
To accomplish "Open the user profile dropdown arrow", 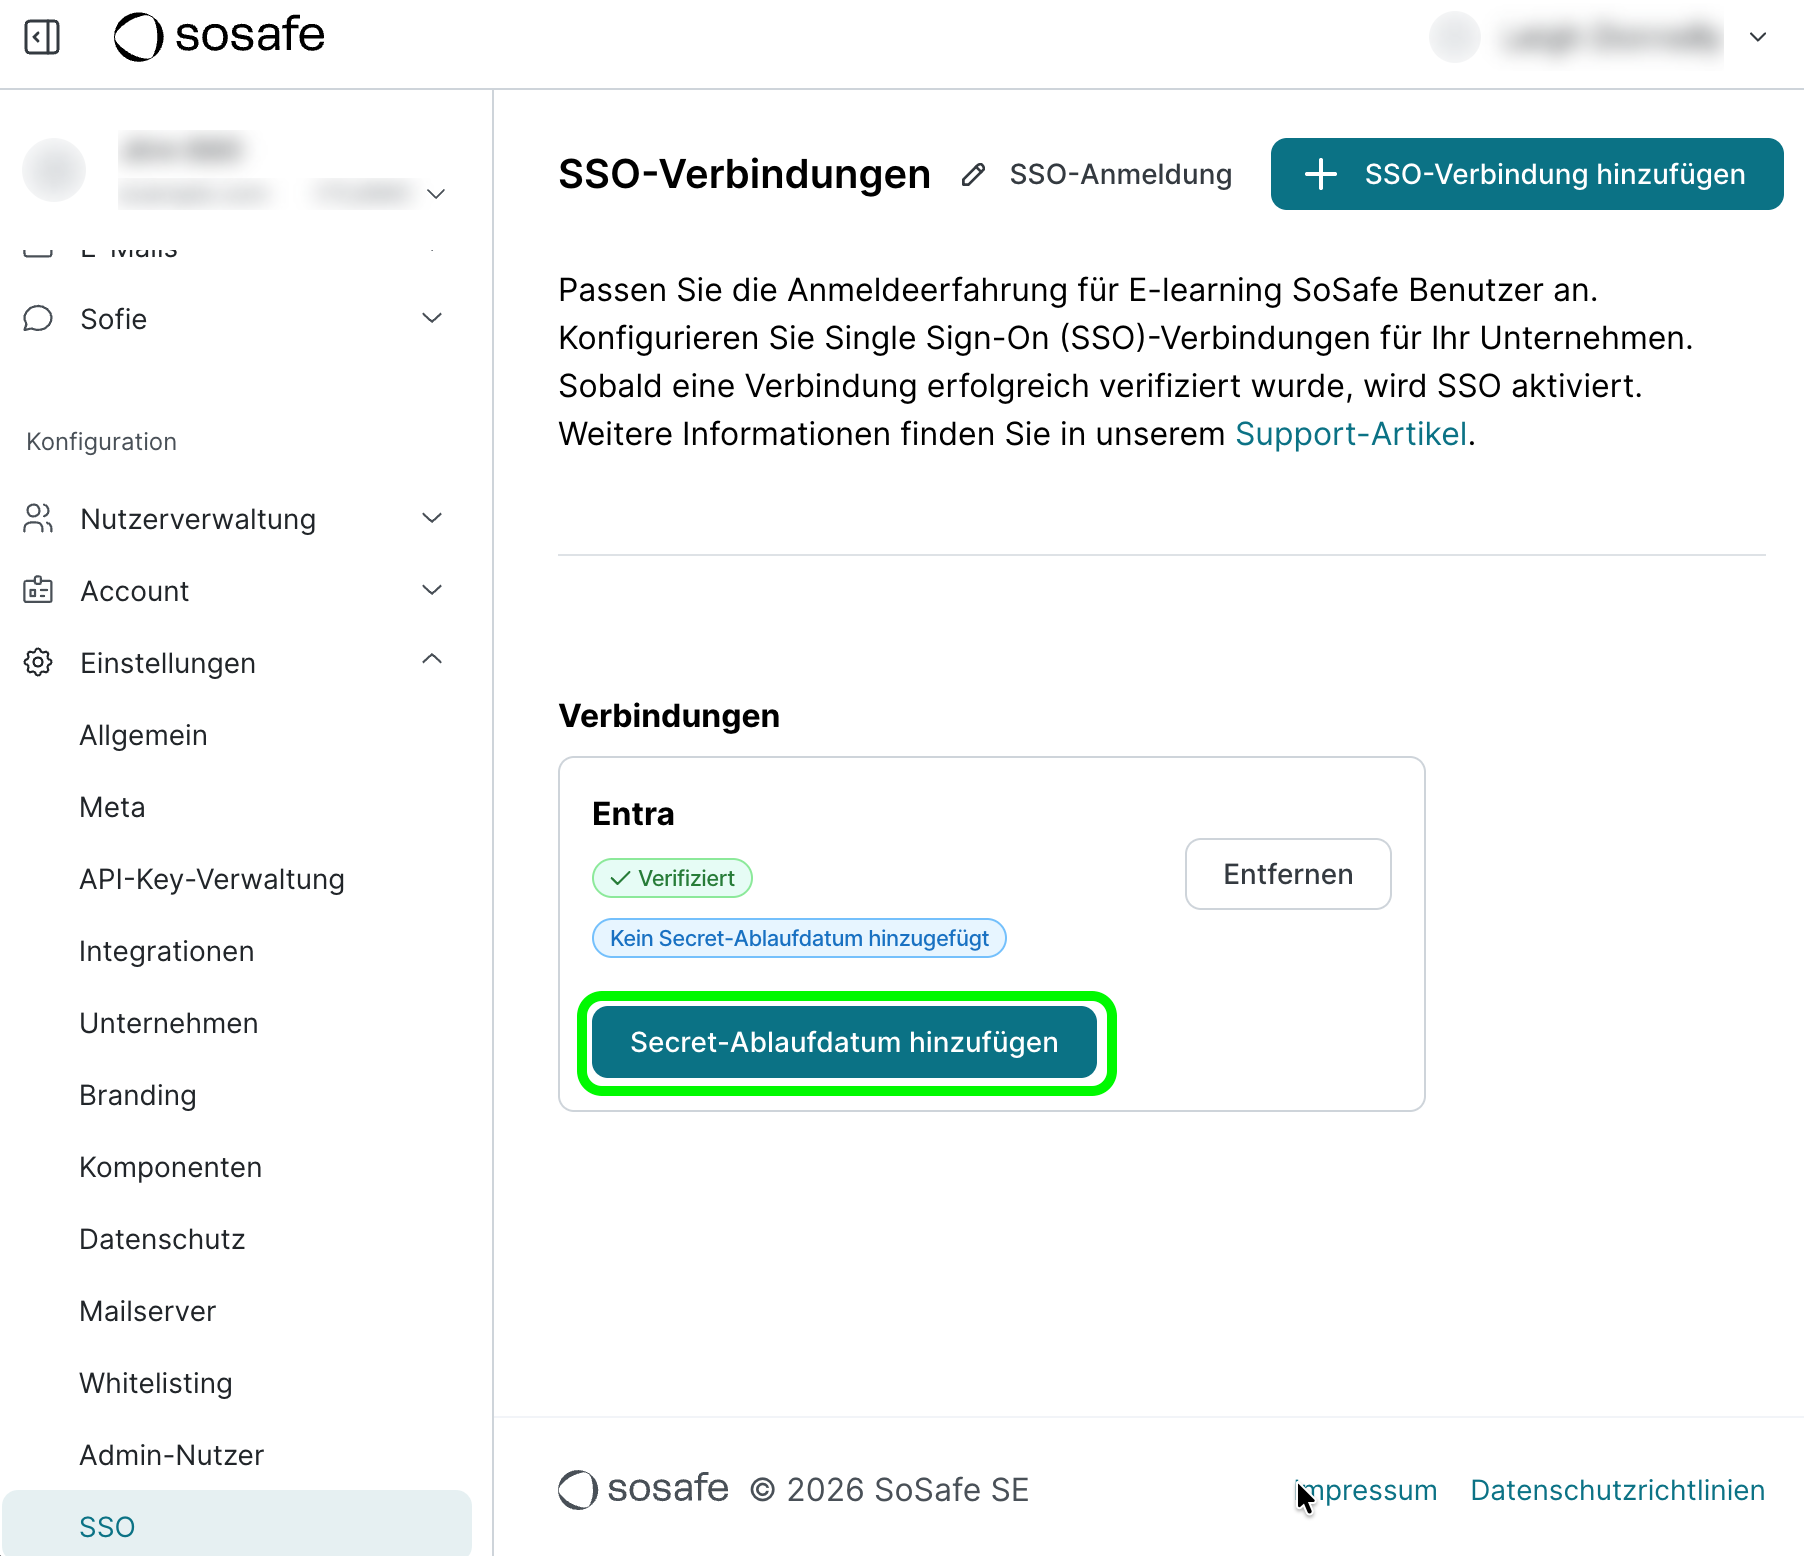I will [1757, 38].
